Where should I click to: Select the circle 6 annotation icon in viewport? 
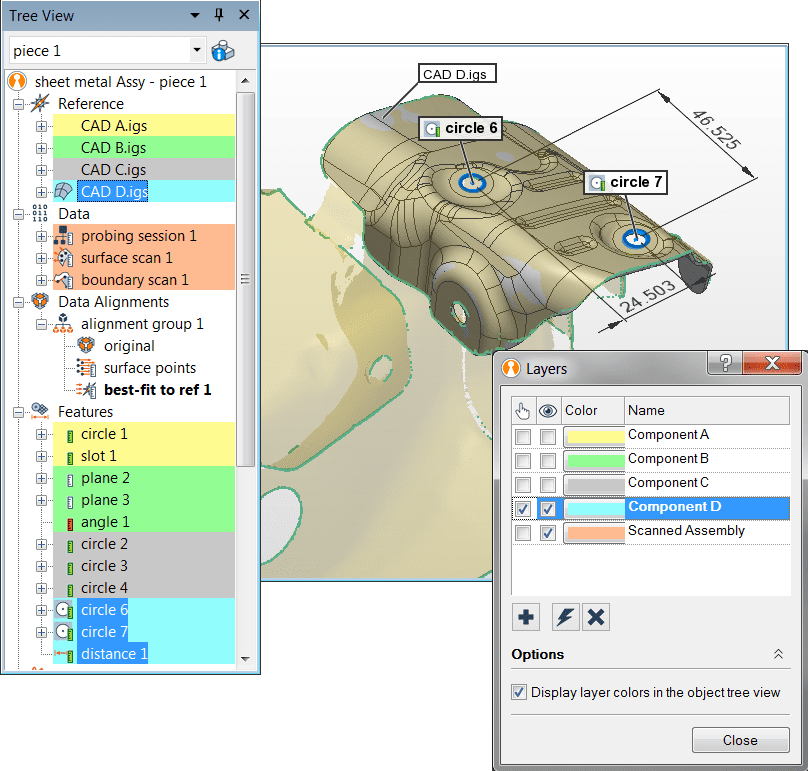432,128
